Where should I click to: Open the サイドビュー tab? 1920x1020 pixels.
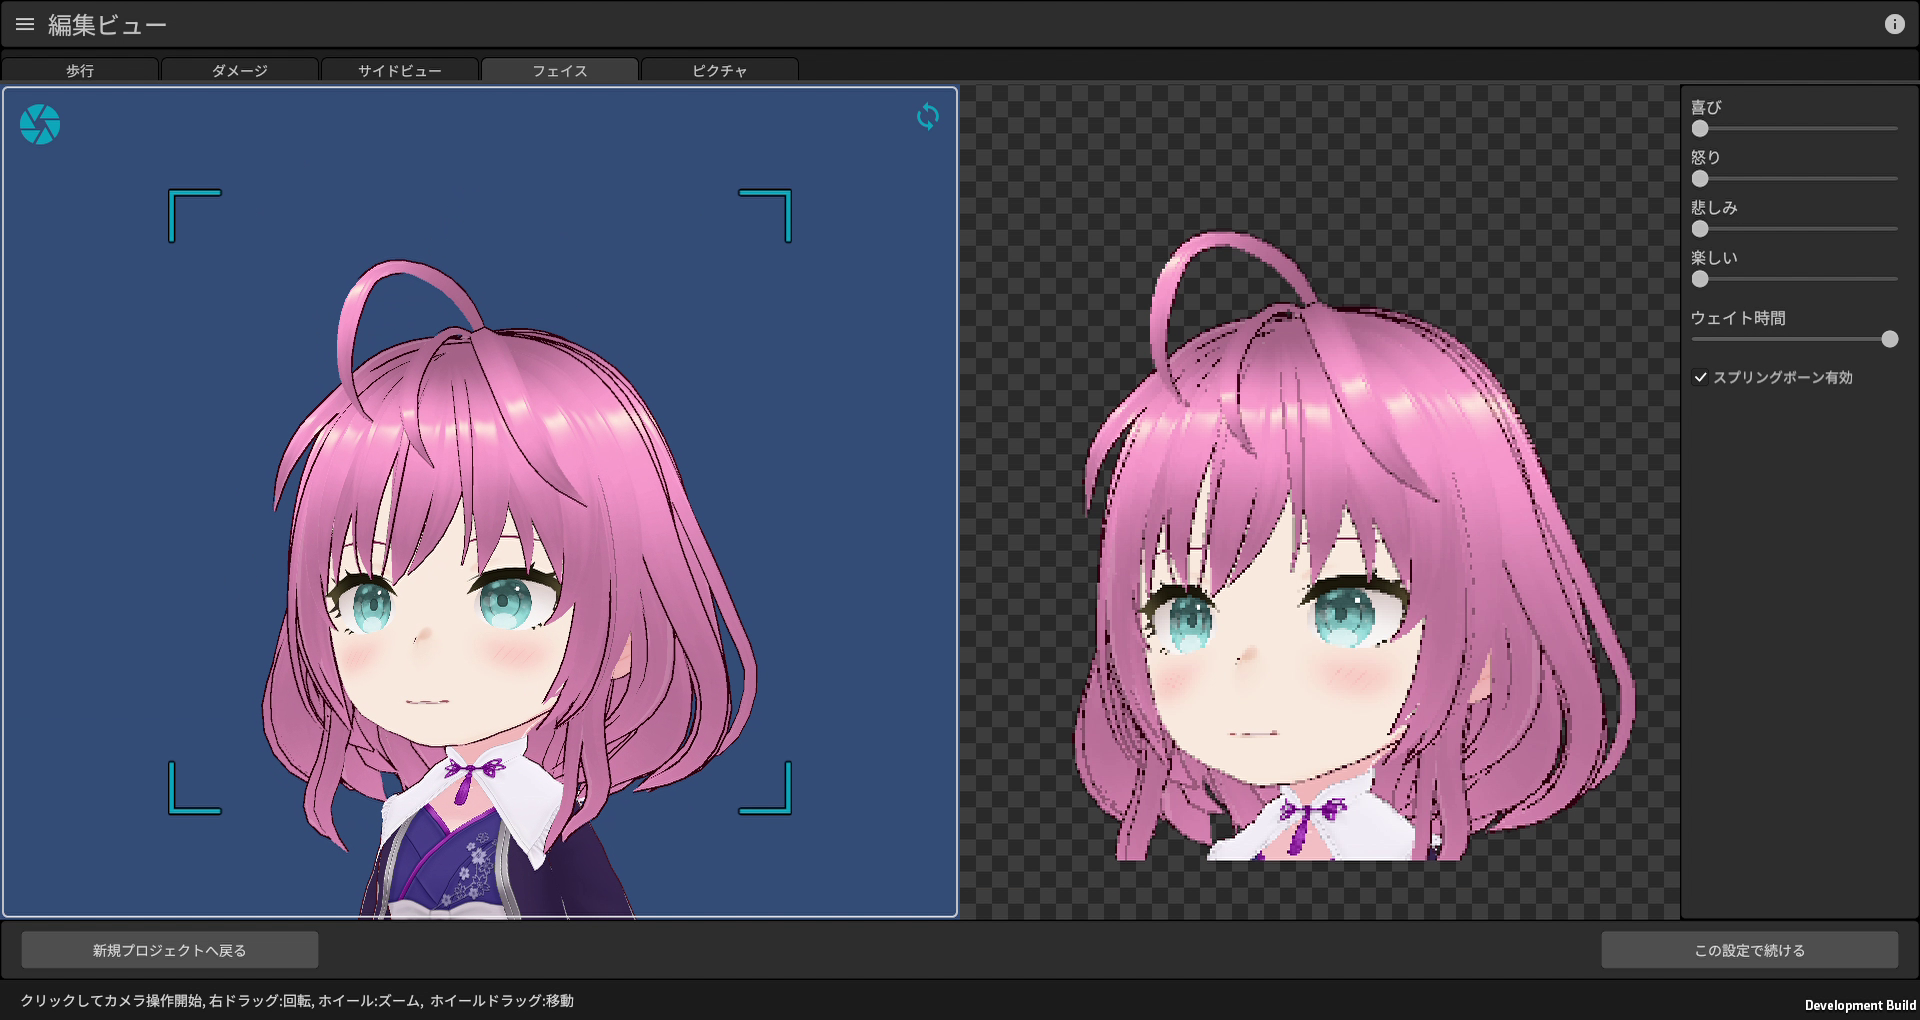(400, 70)
